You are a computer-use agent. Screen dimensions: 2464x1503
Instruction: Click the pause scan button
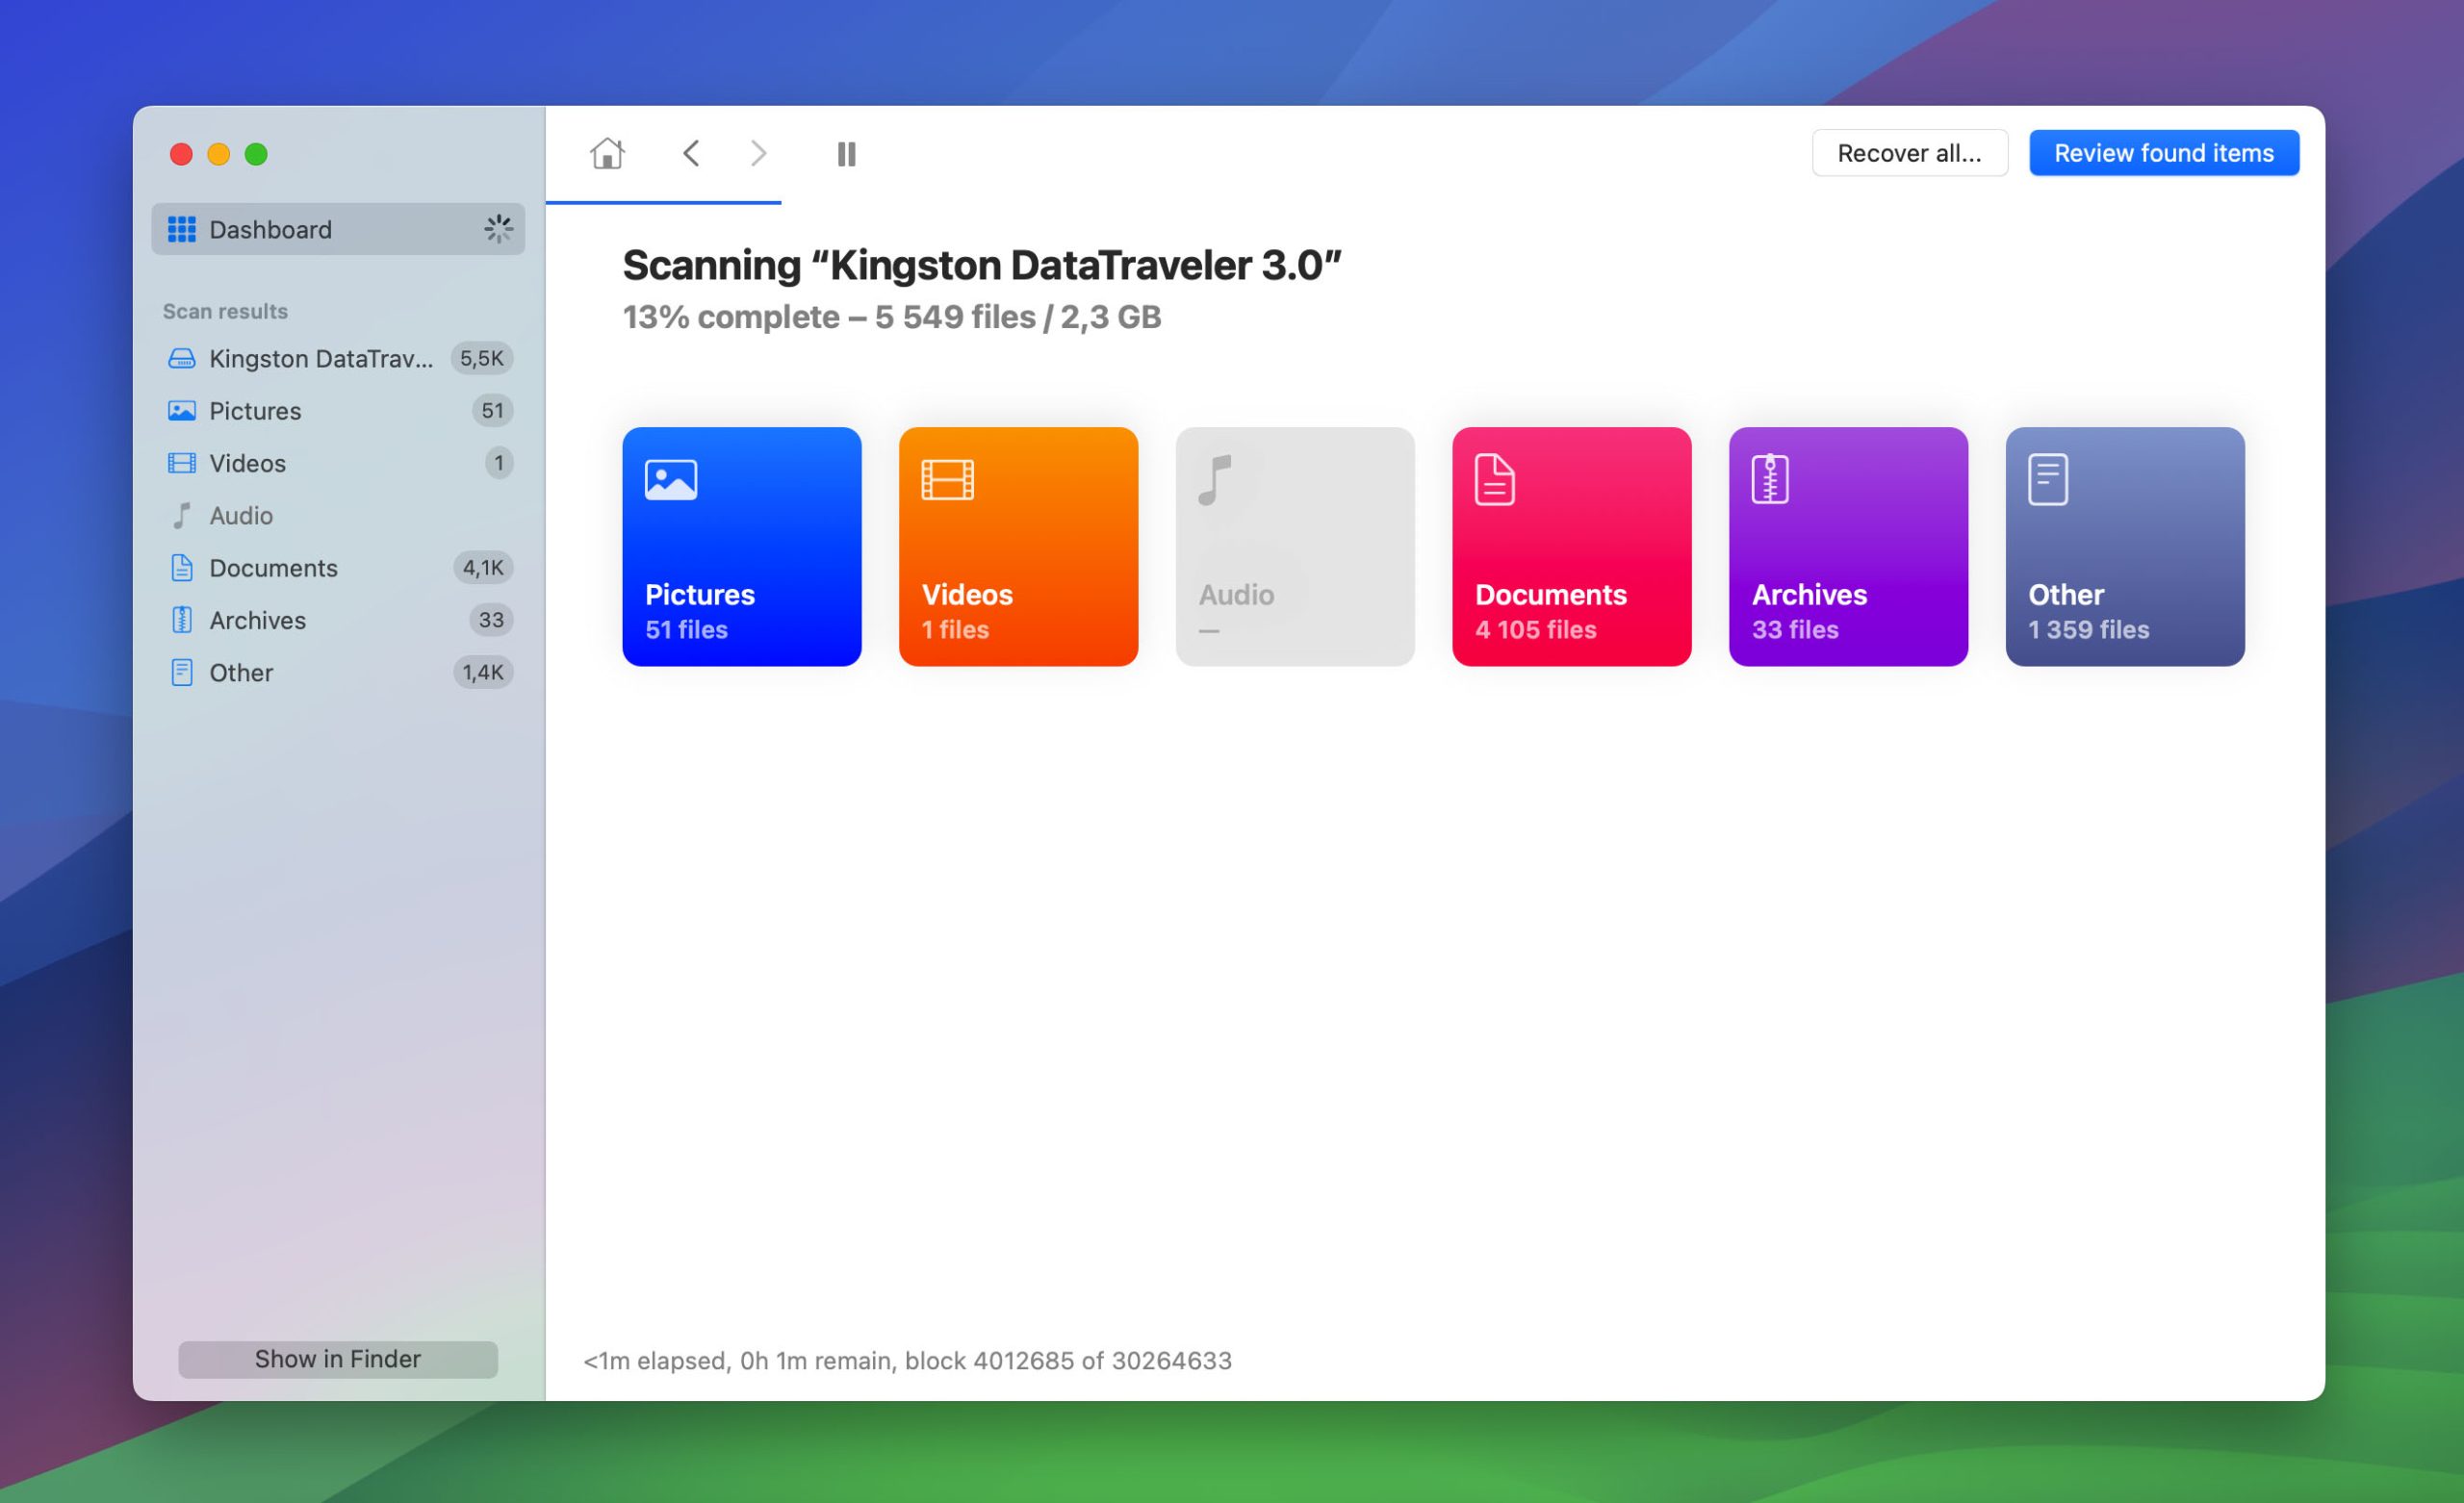click(x=847, y=153)
